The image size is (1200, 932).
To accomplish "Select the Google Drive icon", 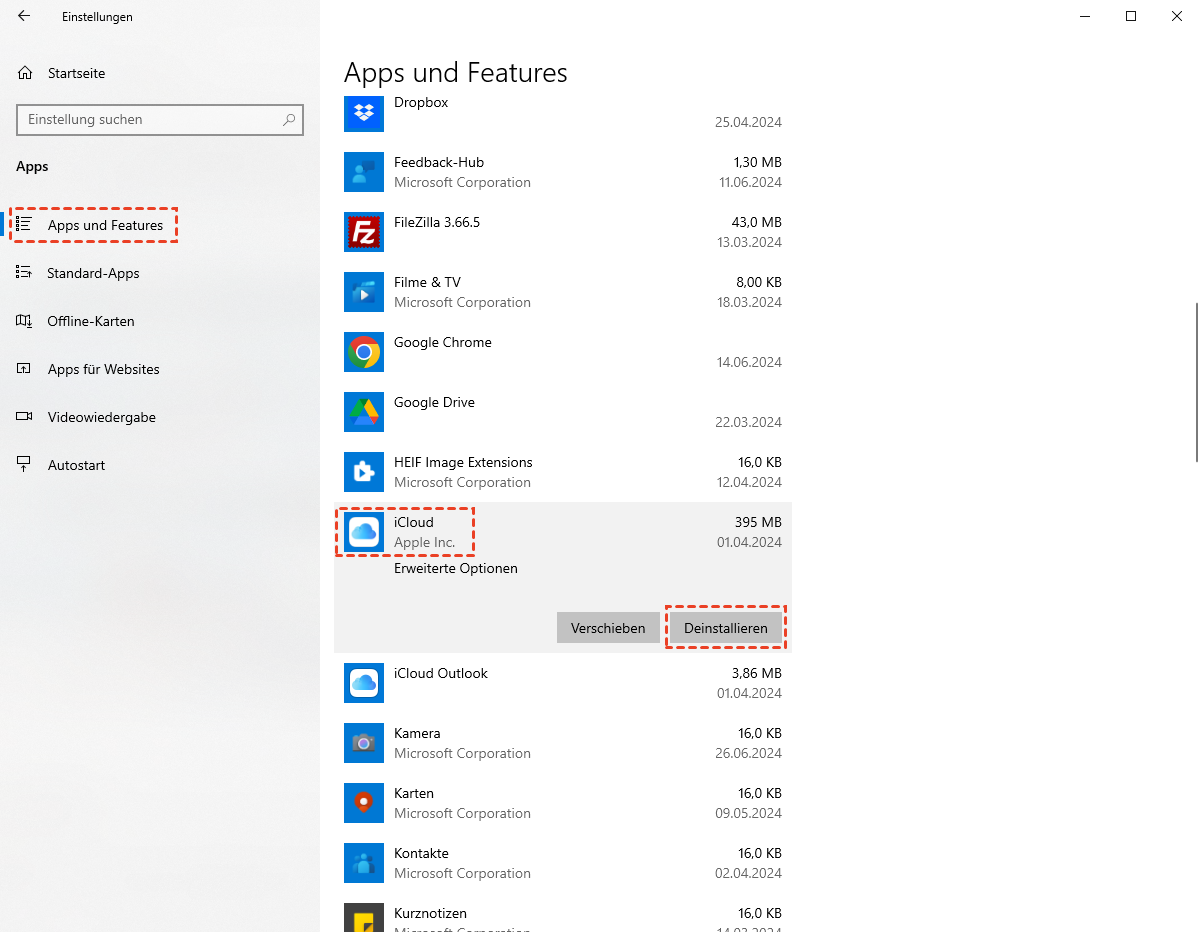I will pyautogui.click(x=364, y=412).
